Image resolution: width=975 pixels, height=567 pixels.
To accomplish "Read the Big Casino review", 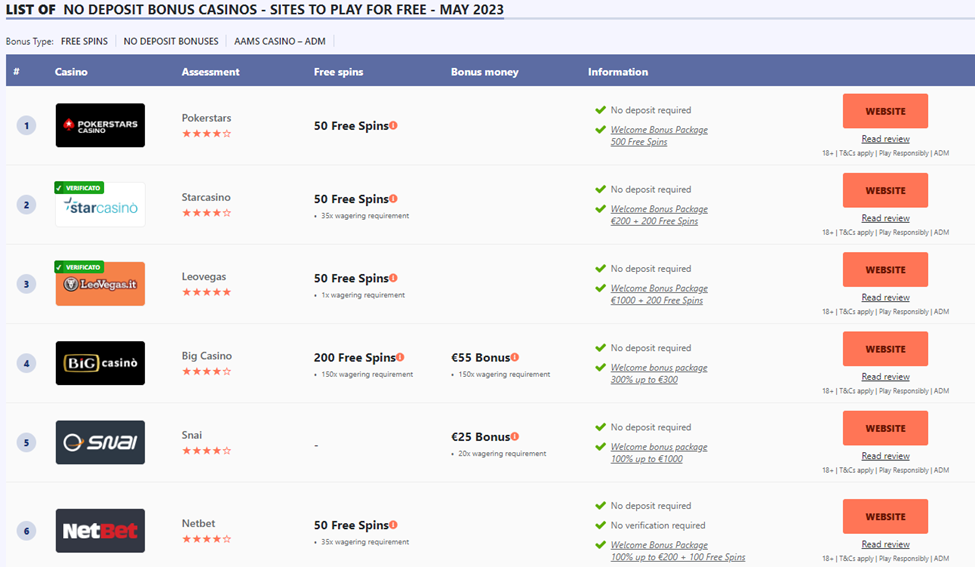I will pos(885,377).
